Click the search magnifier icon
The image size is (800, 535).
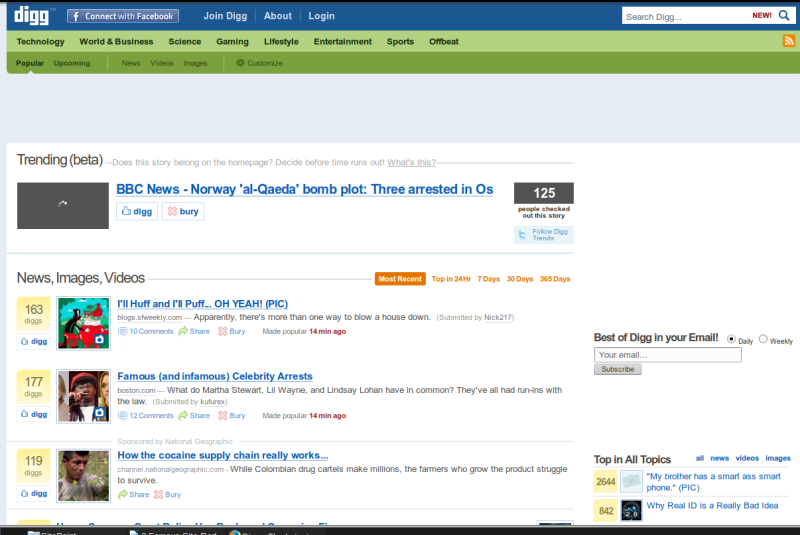[783, 16]
